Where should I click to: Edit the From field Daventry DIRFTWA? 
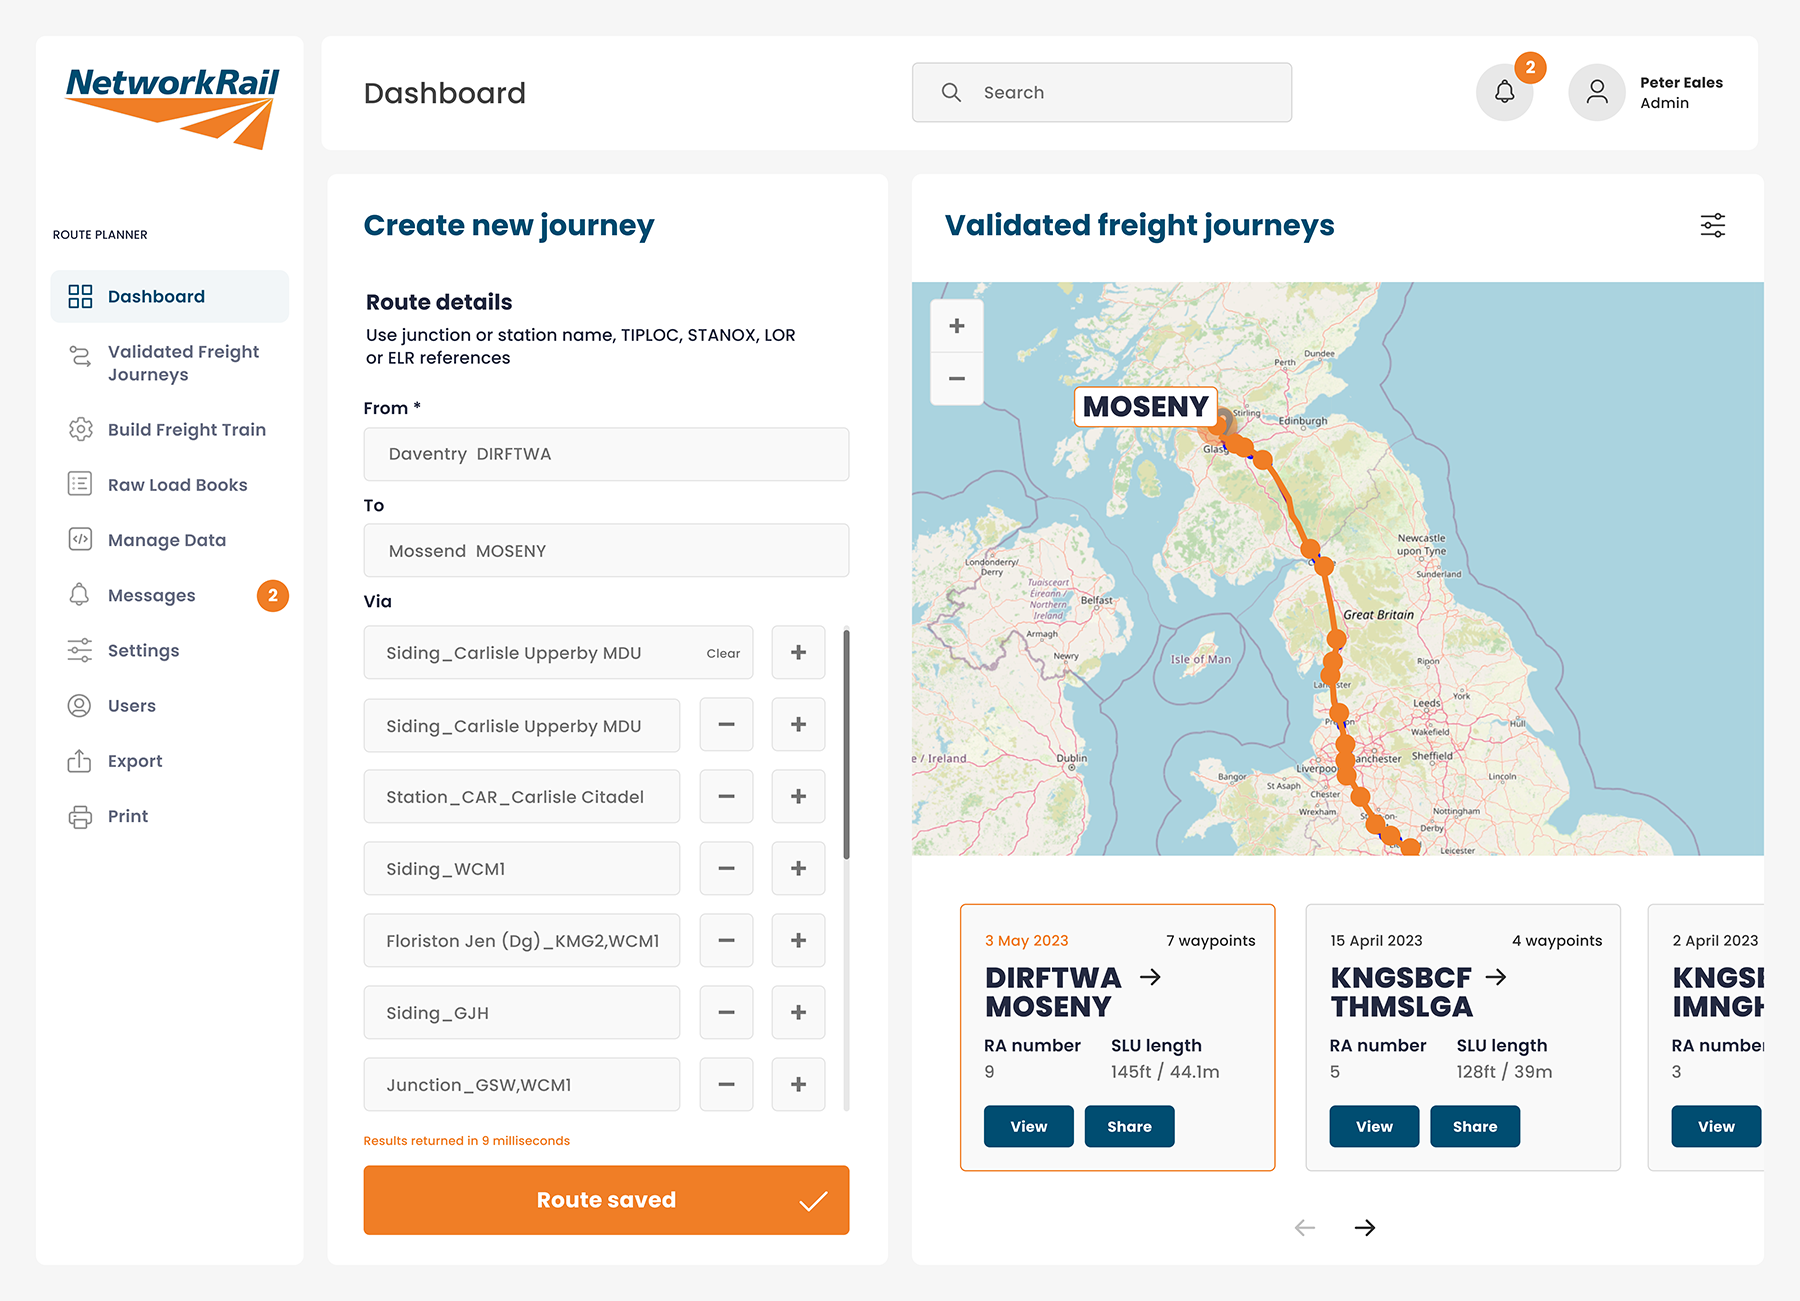click(x=606, y=454)
